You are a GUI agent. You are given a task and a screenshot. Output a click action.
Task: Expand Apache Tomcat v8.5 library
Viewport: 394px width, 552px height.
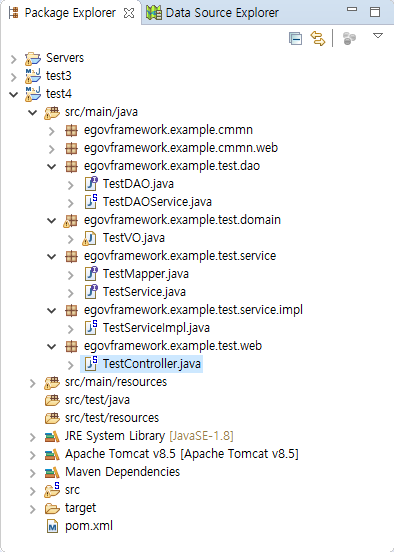pyautogui.click(x=33, y=455)
